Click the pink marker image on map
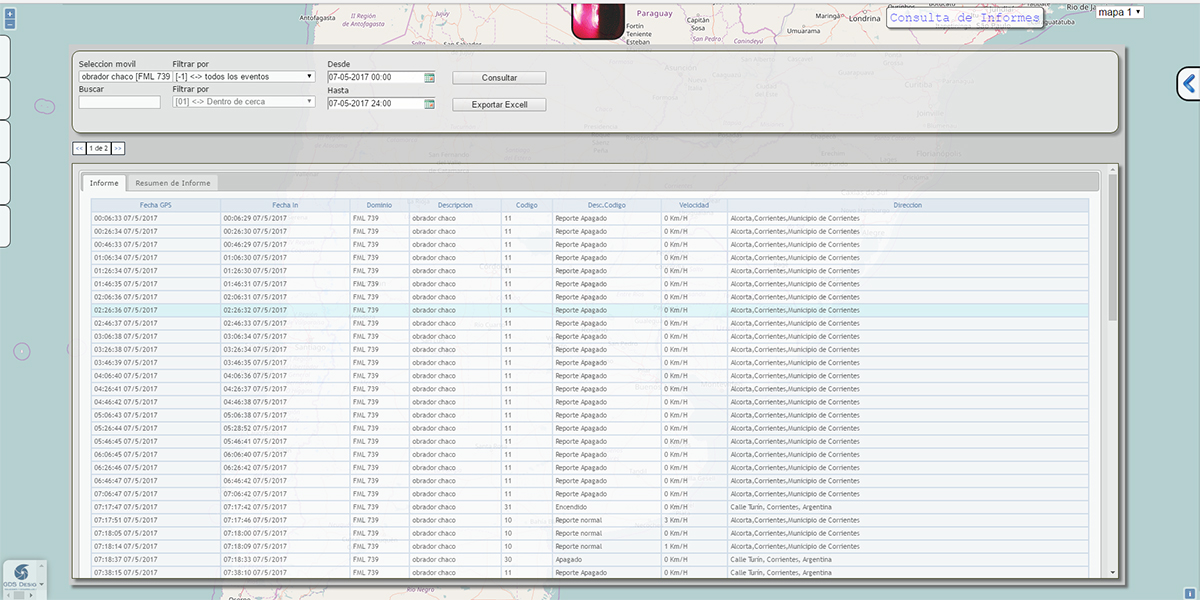Screen dimensions: 1200x600 coord(596,20)
